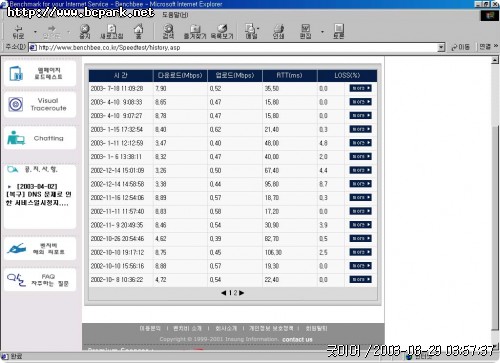The height and width of the screenshot is (363, 500).
Task: Print the page with 인쇄 button
Action: (x=278, y=32)
